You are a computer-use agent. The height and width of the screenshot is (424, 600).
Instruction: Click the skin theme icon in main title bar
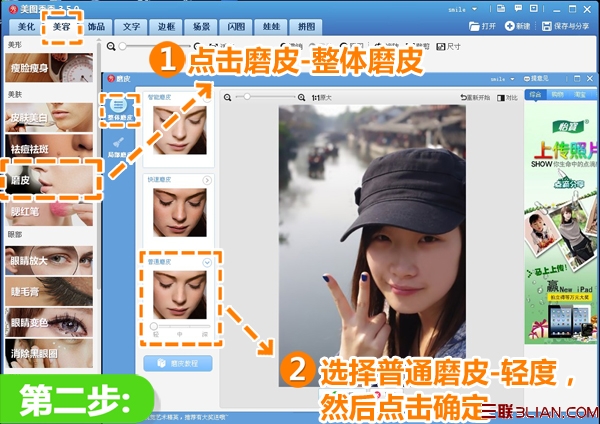501,8
